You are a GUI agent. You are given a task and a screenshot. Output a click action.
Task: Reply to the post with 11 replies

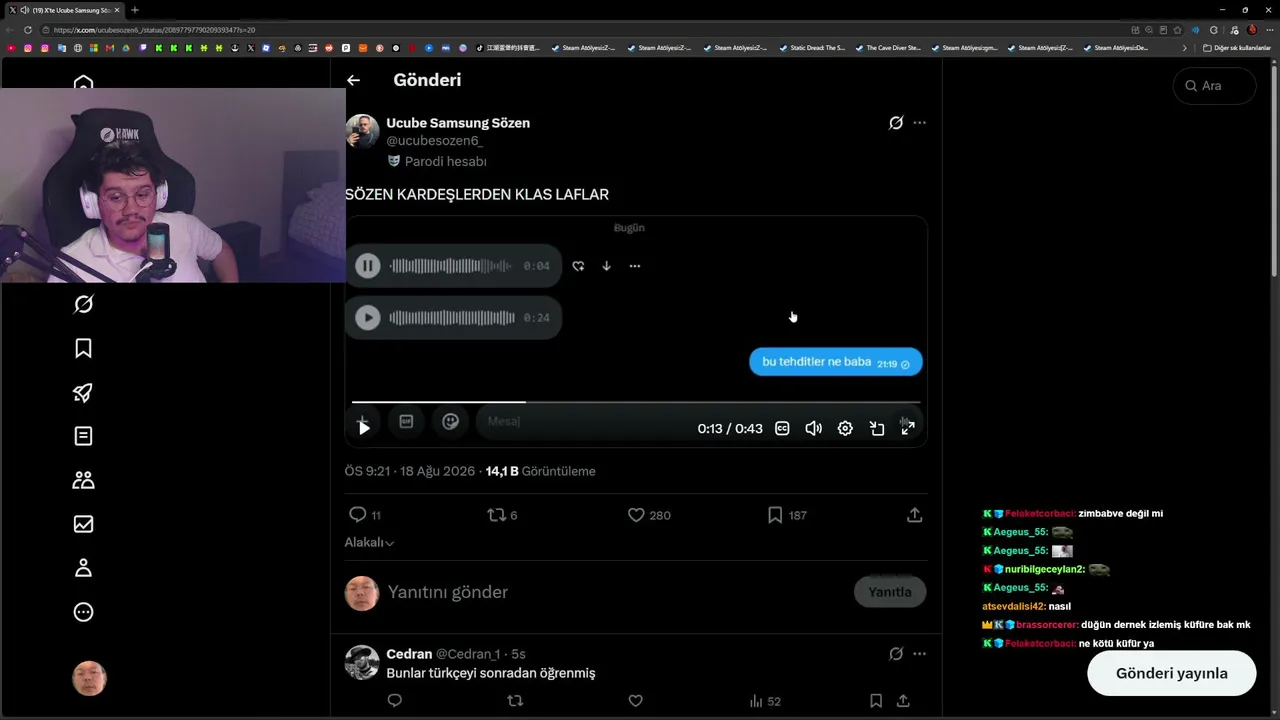pos(364,515)
